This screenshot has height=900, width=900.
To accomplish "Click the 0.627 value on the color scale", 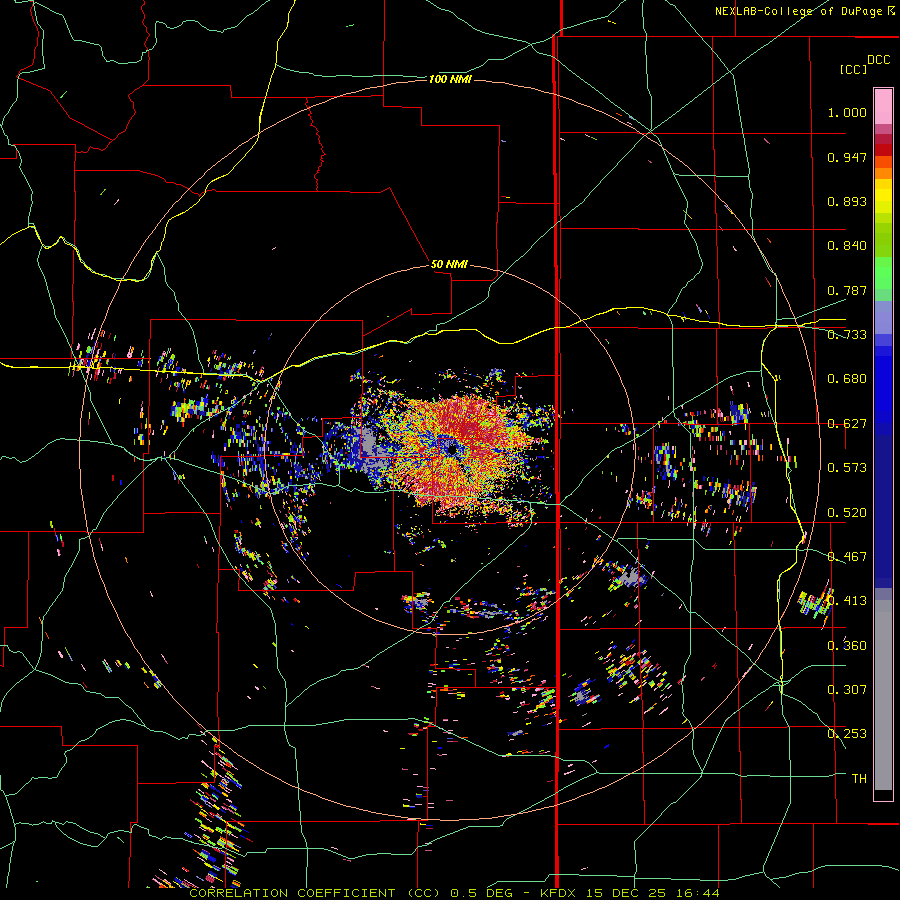I will pyautogui.click(x=847, y=424).
